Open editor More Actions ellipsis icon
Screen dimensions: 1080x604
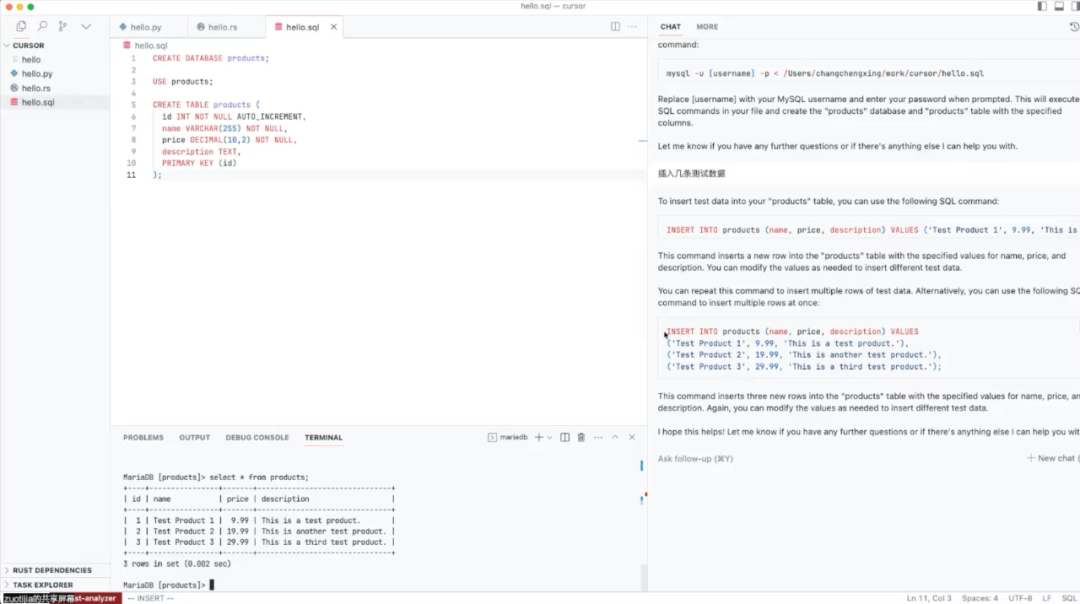(633, 26)
